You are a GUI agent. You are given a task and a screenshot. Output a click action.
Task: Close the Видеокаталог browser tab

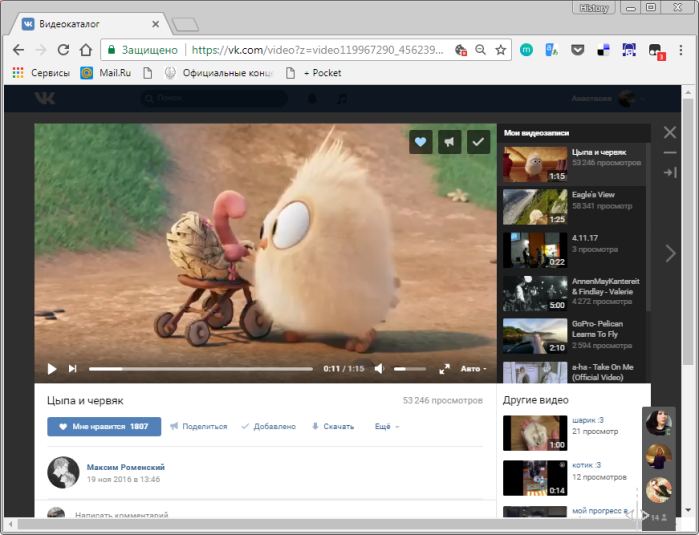(x=155, y=24)
